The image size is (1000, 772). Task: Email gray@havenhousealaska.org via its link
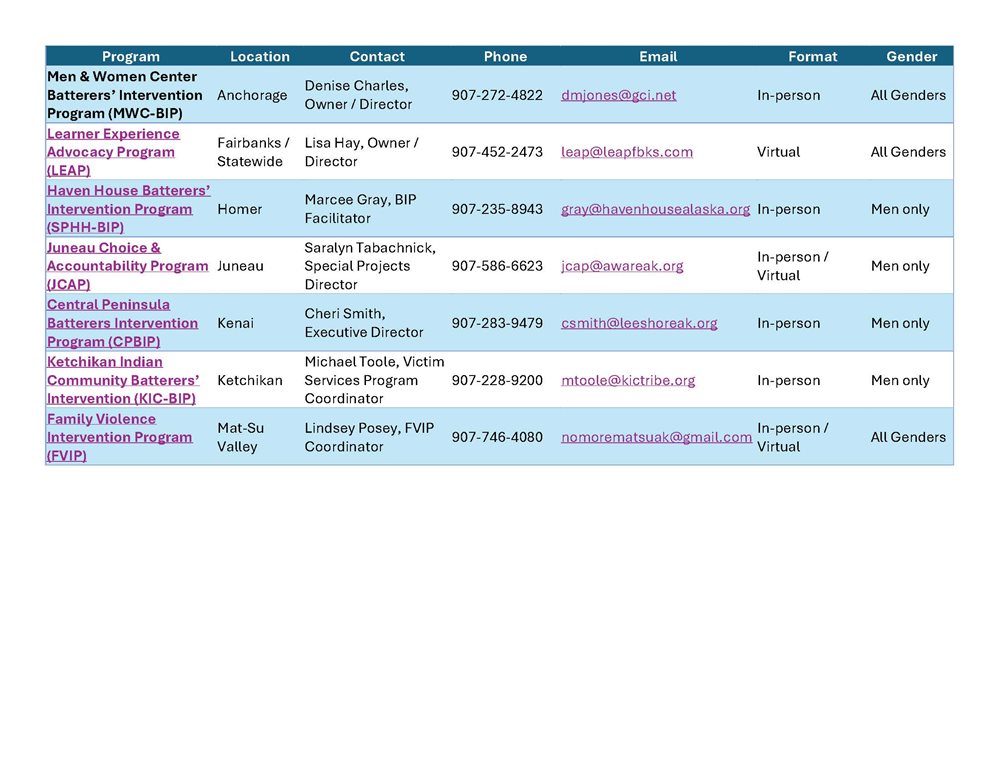coord(655,209)
